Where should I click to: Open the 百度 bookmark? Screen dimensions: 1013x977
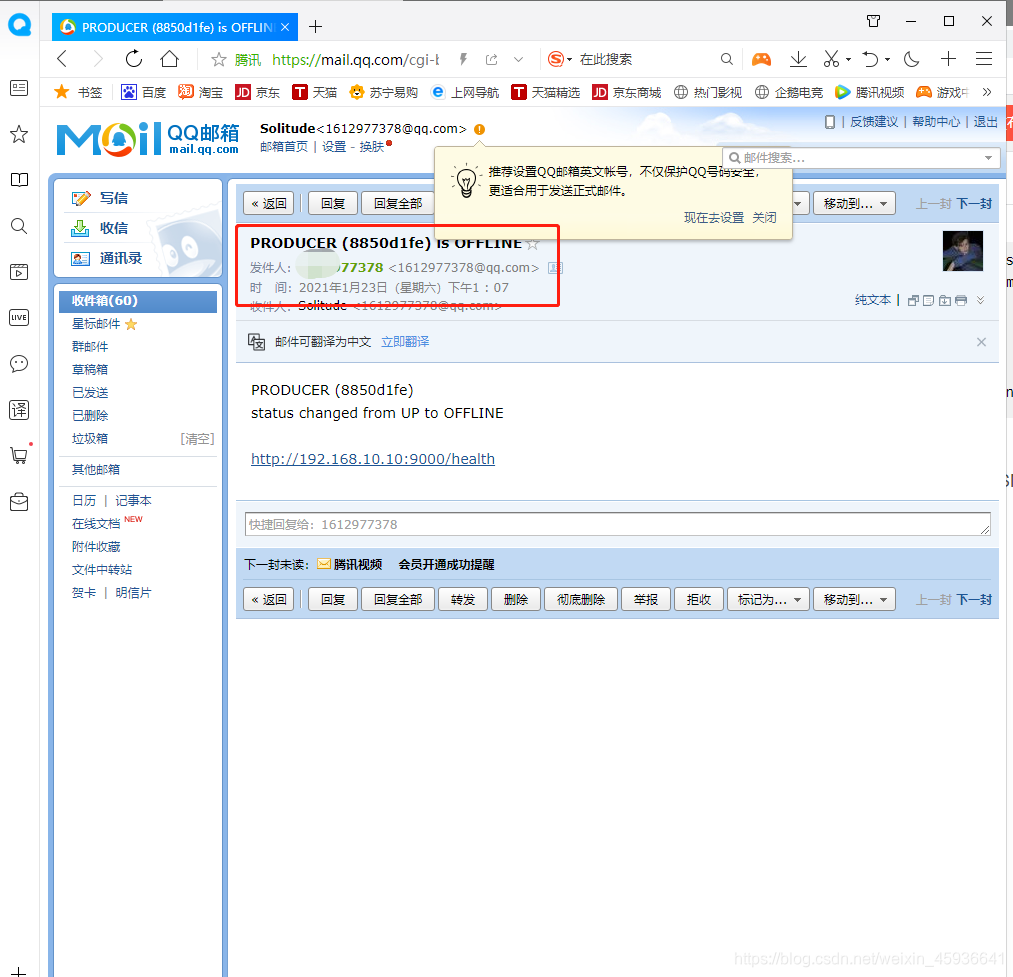pyautogui.click(x=144, y=92)
